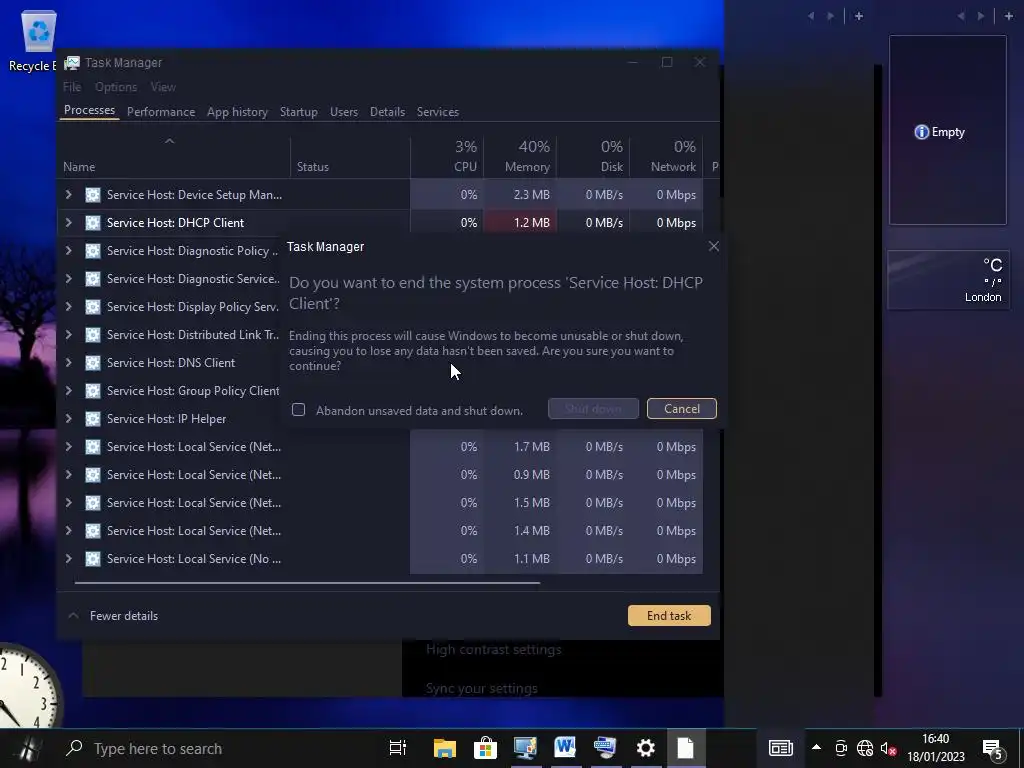Open Task Manager taskbar icon
The width and height of the screenshot is (1024, 768).
525,748
